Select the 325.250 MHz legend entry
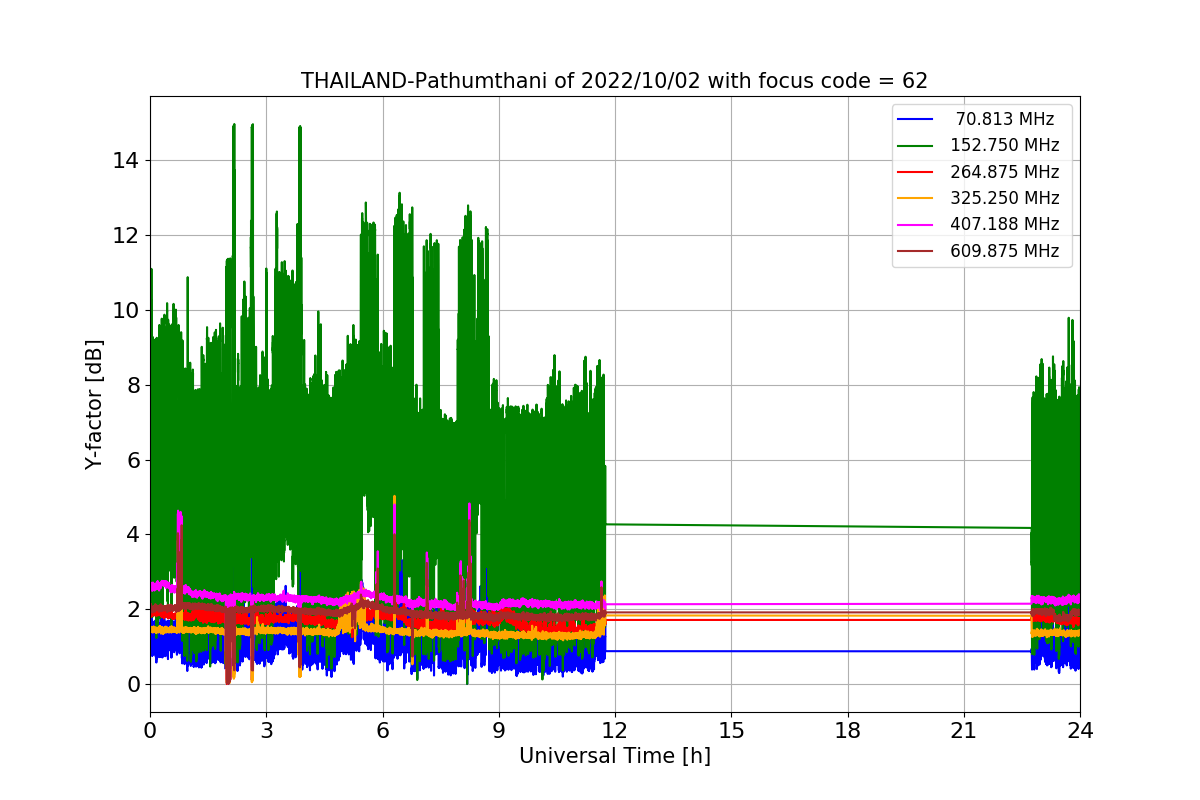The width and height of the screenshot is (1200, 800). pos(979,198)
